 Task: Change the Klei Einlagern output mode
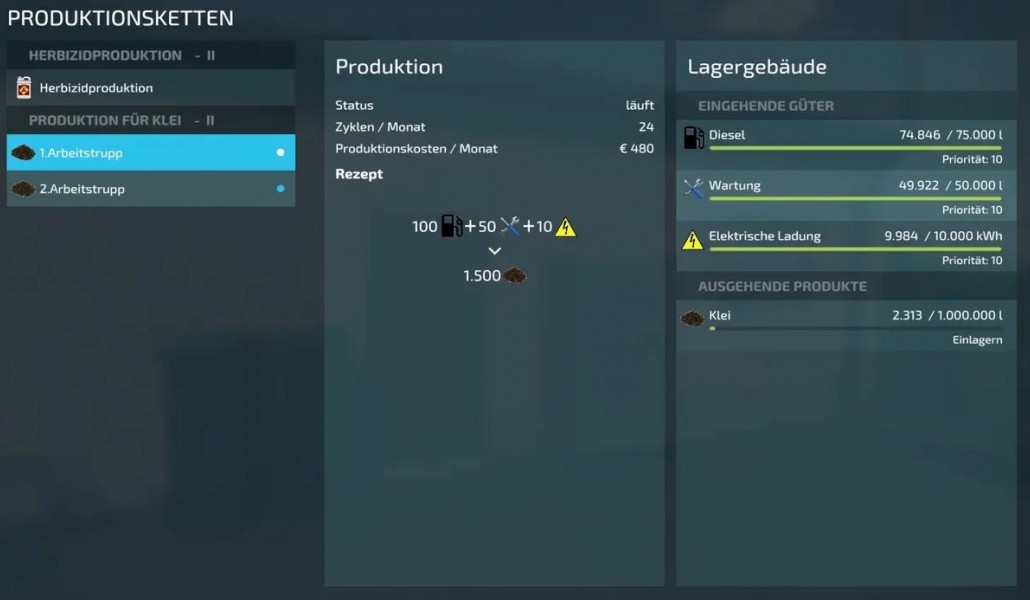coord(977,340)
